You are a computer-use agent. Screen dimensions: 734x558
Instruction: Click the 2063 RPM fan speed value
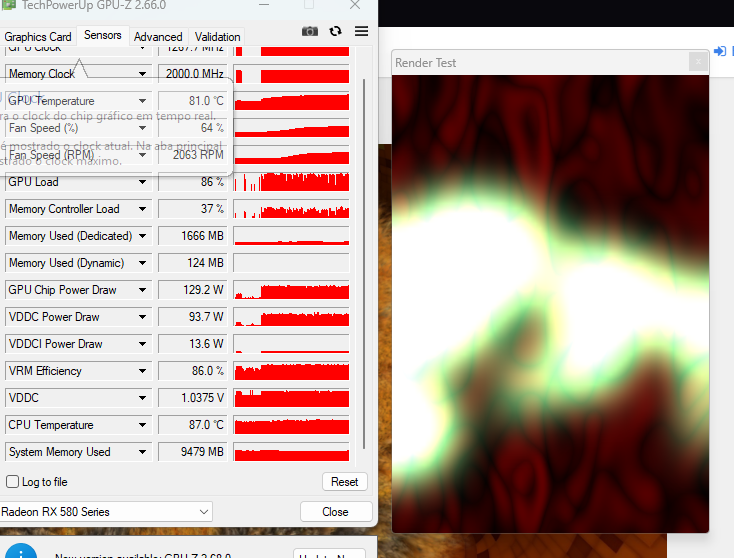193,155
